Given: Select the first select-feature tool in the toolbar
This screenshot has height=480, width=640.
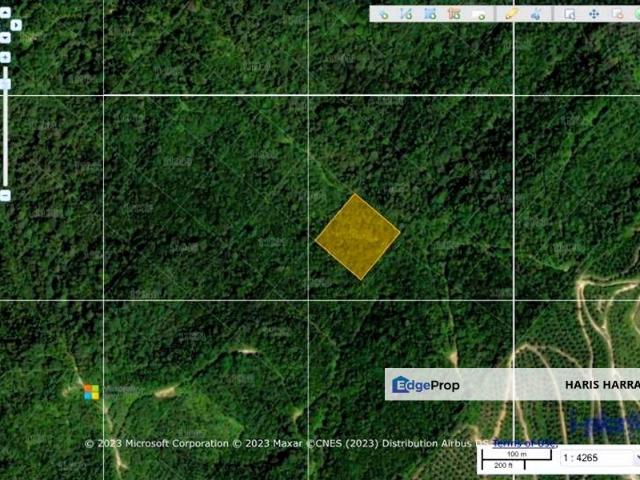Looking at the screenshot, I should [x=383, y=14].
